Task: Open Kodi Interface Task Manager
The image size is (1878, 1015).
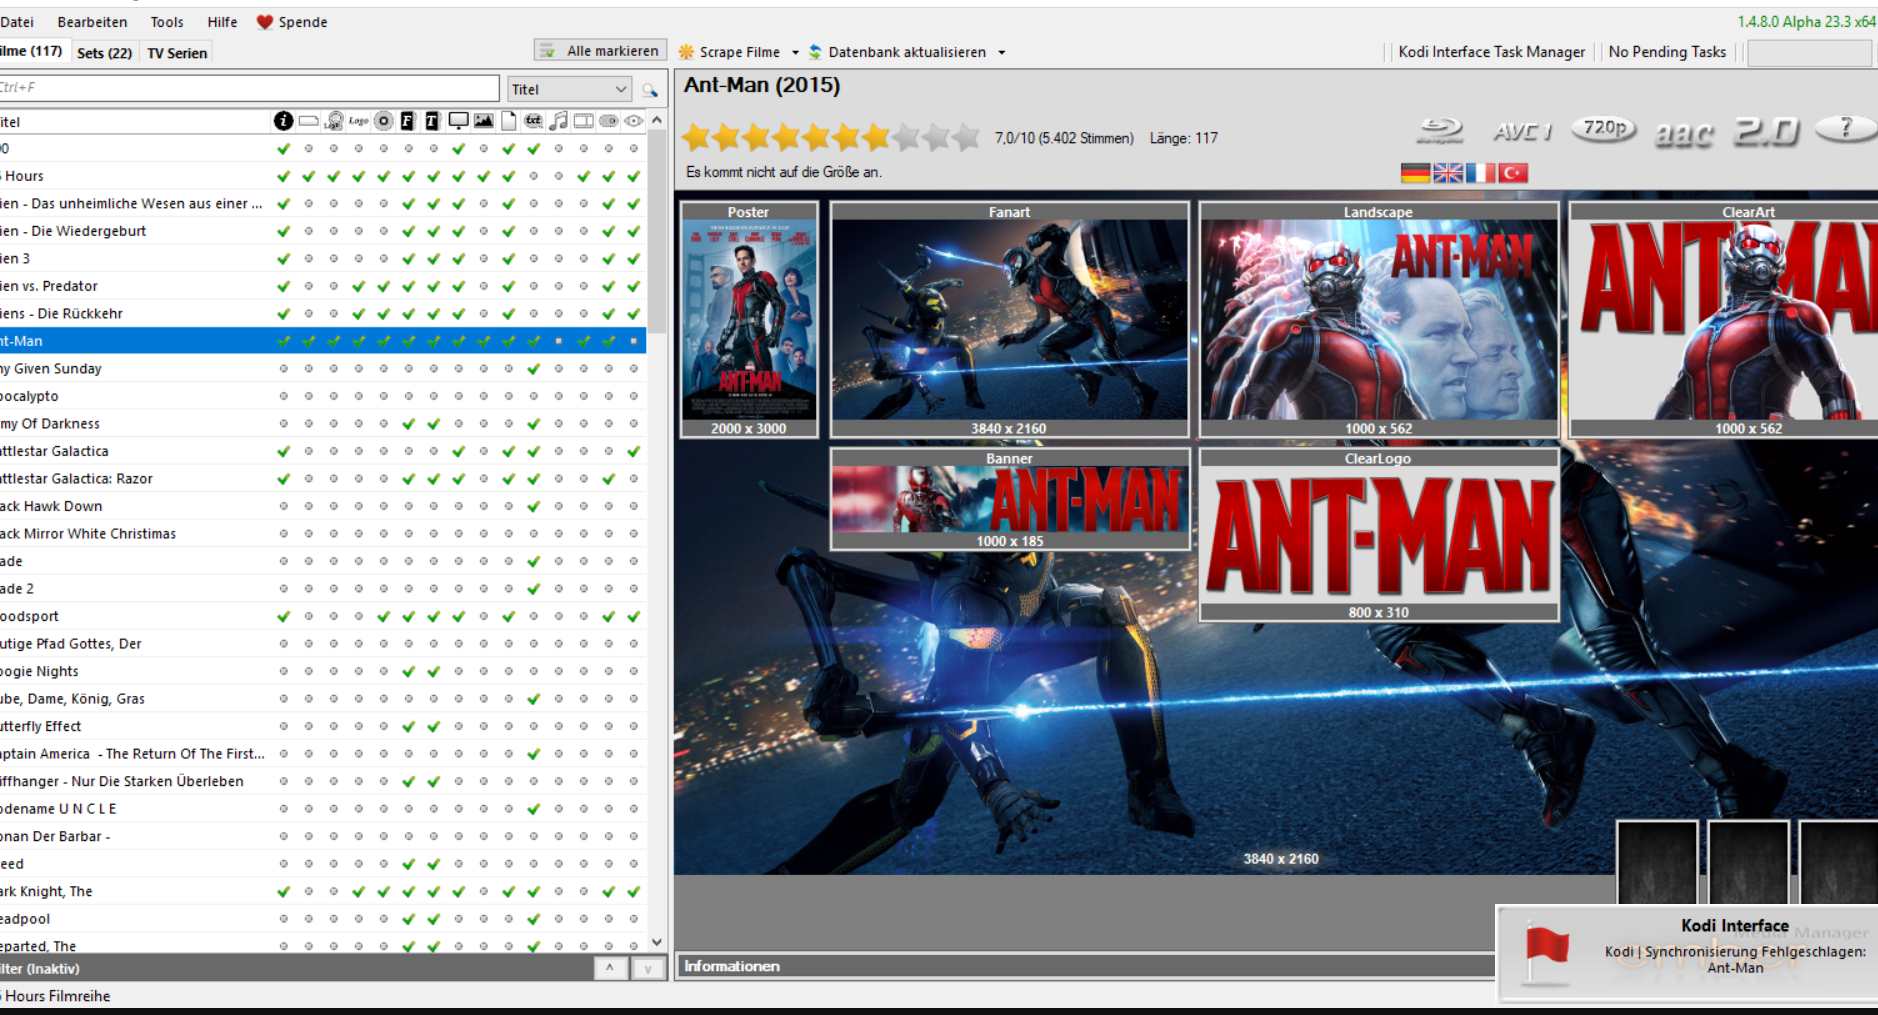Action: [1491, 52]
